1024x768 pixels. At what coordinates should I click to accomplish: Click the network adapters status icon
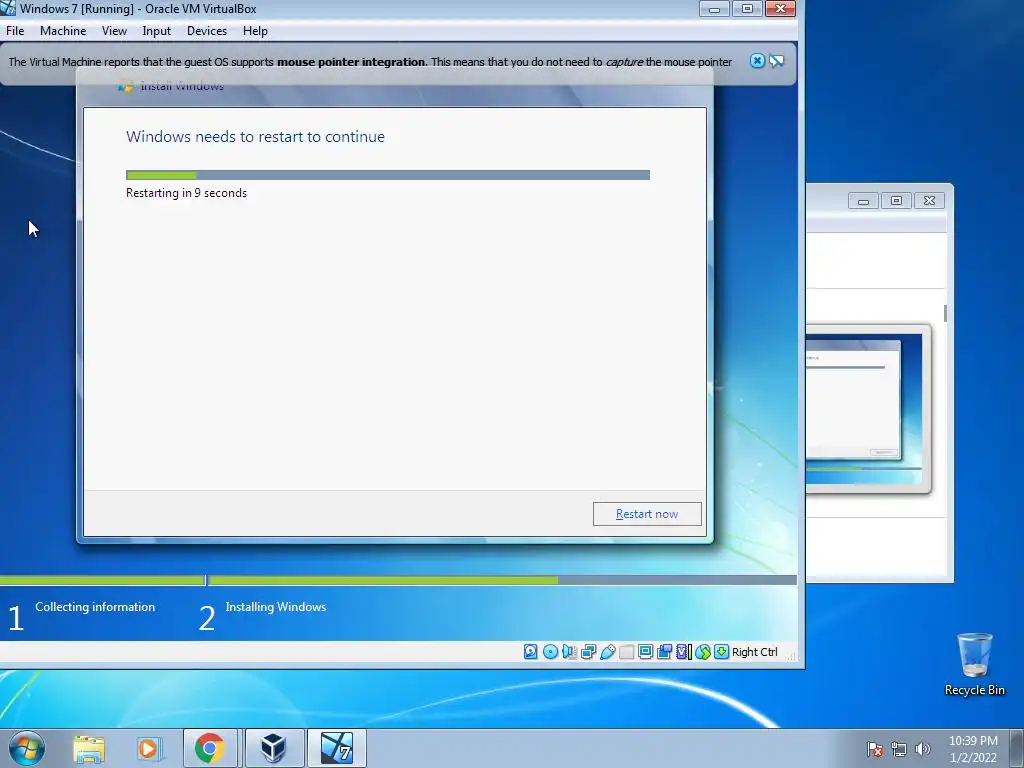[588, 652]
